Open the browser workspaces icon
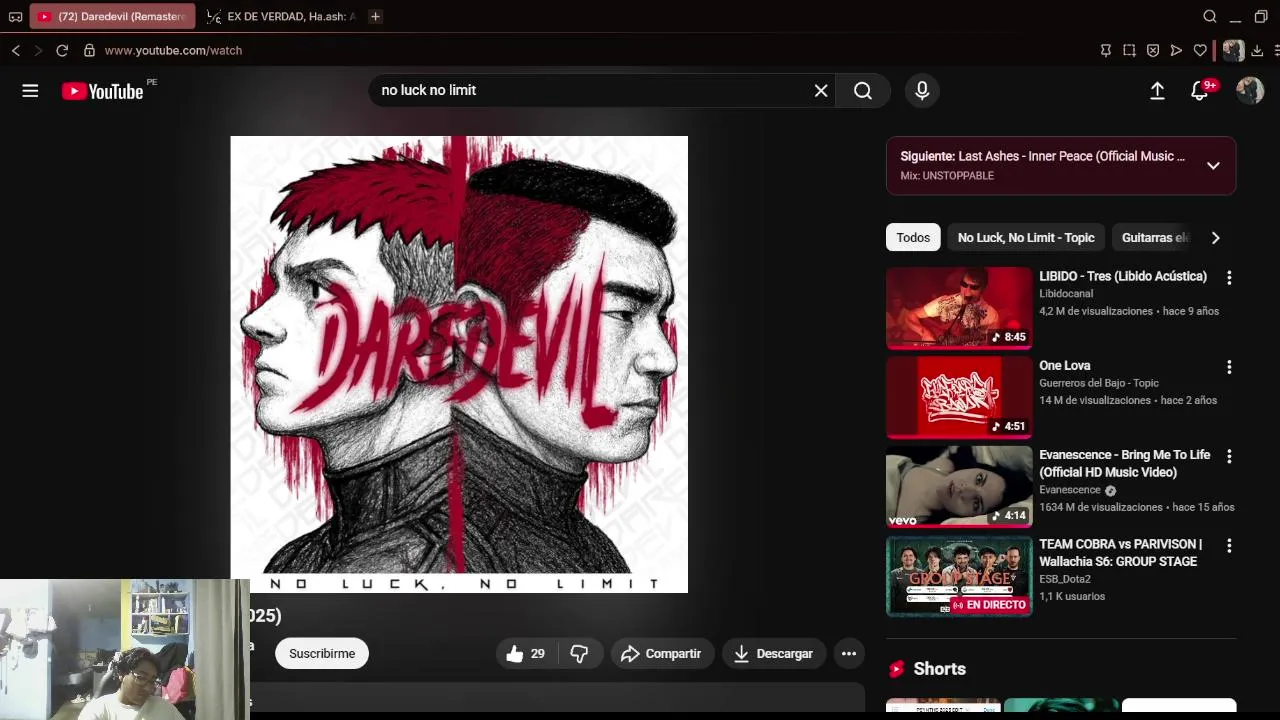 [x=15, y=16]
